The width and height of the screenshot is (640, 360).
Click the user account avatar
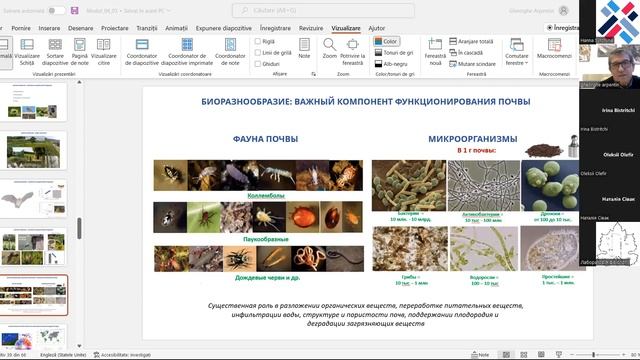pyautogui.click(x=563, y=11)
